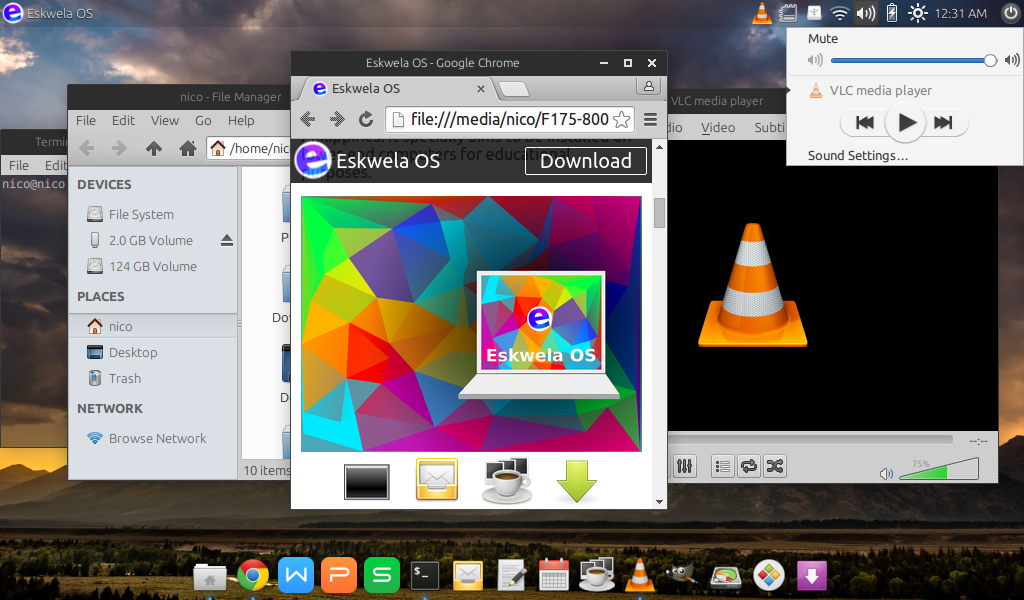Viewport: 1024px width, 600px height.
Task: Adjust the system volume slider
Action: click(913, 61)
